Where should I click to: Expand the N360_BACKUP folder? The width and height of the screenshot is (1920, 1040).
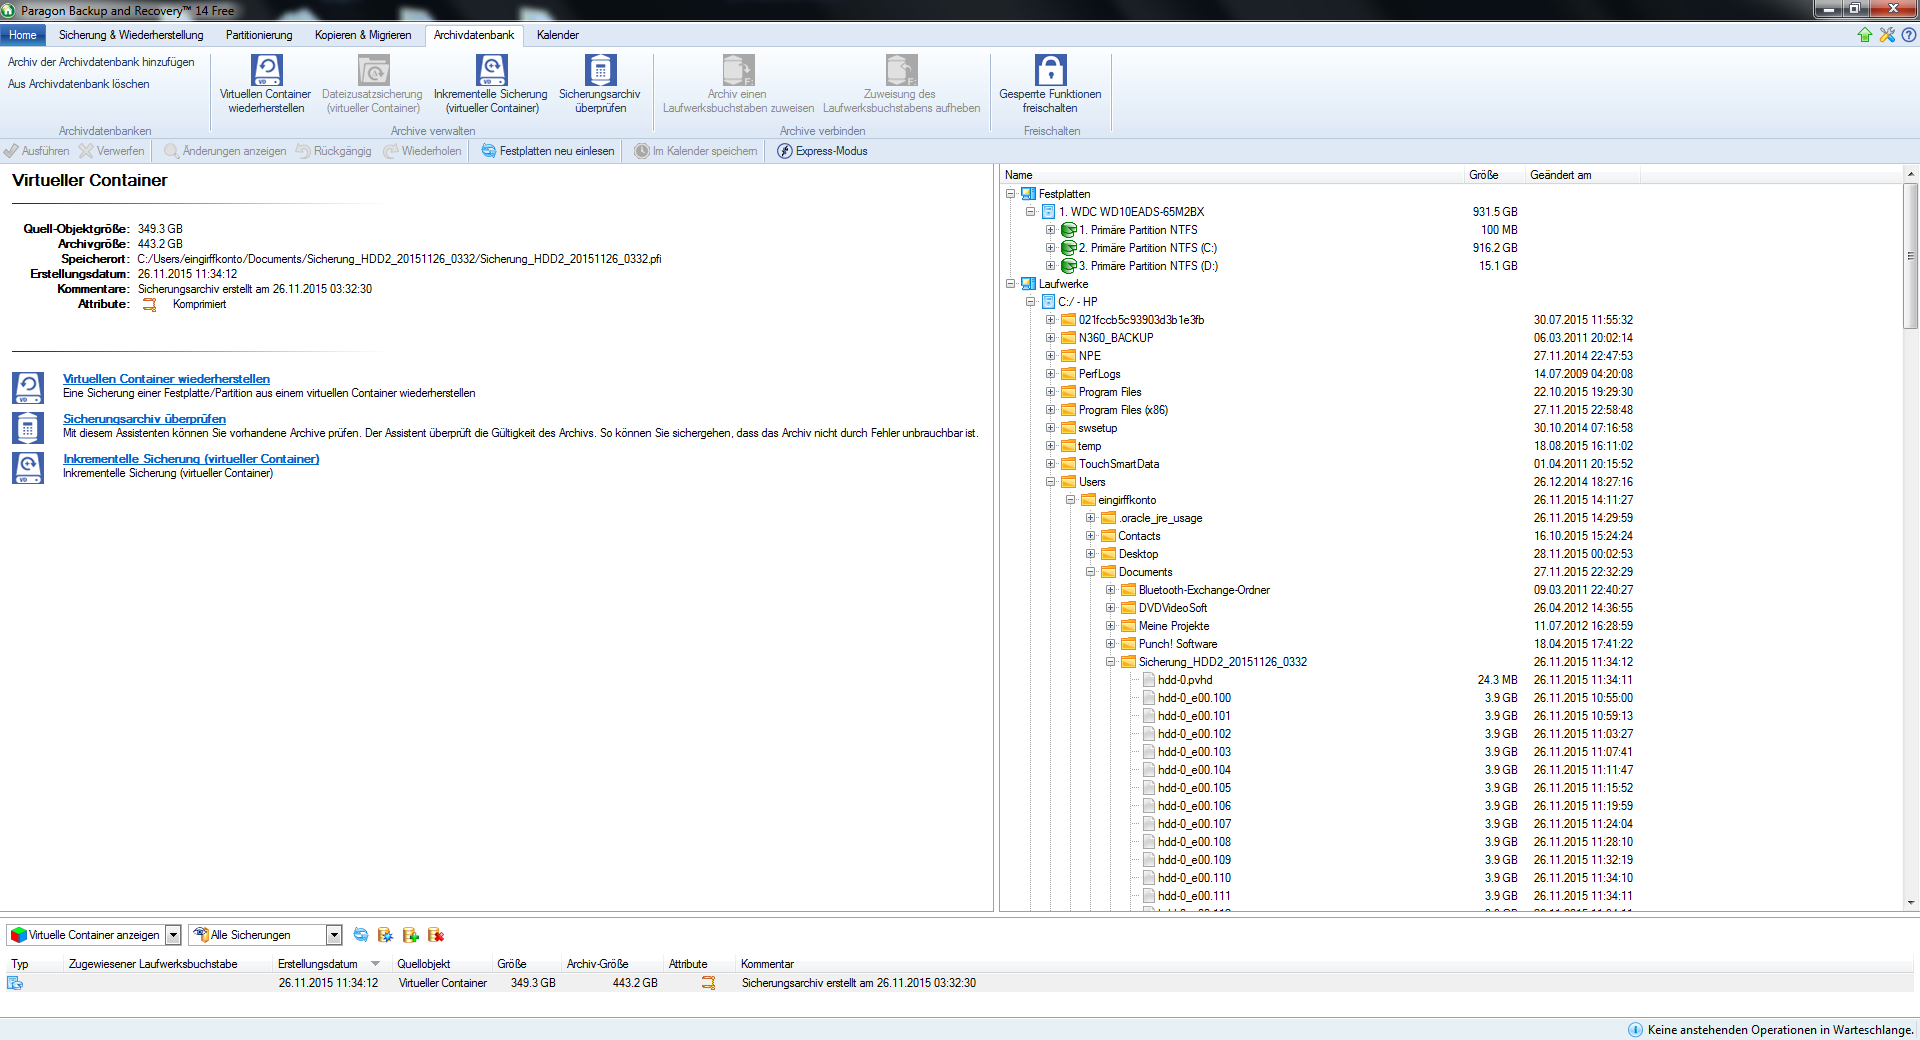coord(1050,338)
